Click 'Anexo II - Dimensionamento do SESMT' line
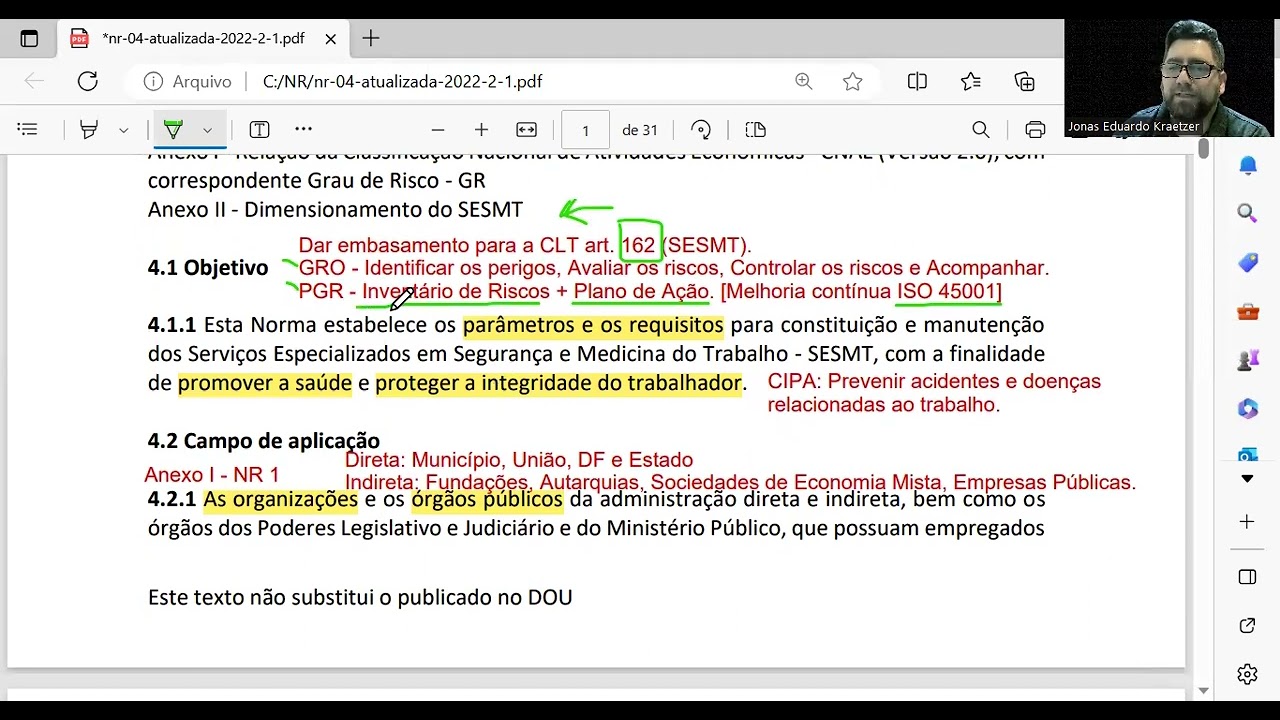The height and width of the screenshot is (720, 1280). (335, 210)
